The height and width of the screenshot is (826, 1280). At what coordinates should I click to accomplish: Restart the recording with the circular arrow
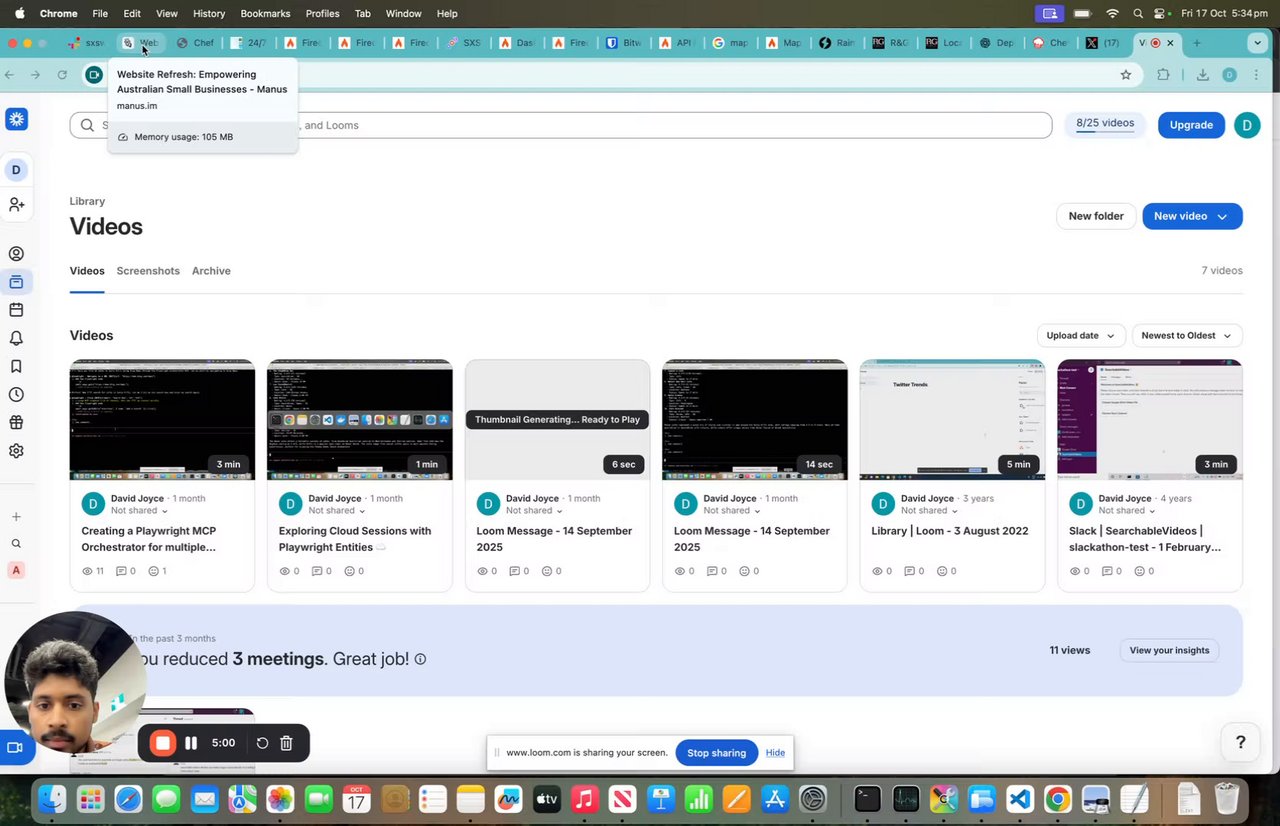262,743
